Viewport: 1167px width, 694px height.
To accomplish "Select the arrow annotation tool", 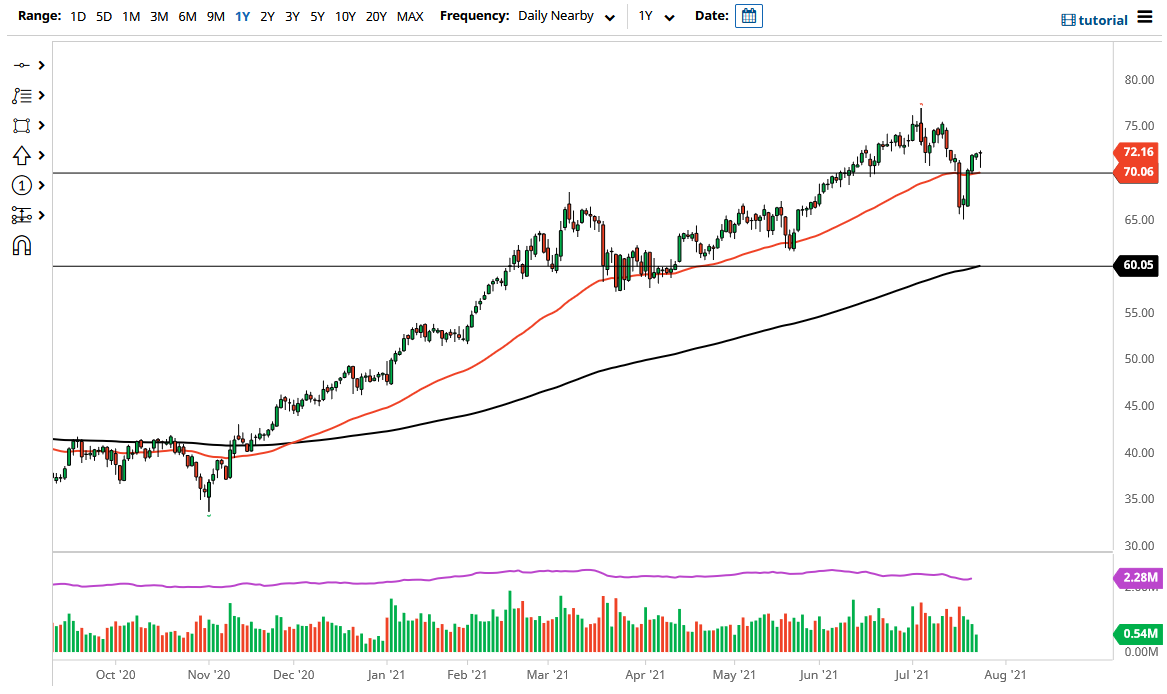I will 21,155.
